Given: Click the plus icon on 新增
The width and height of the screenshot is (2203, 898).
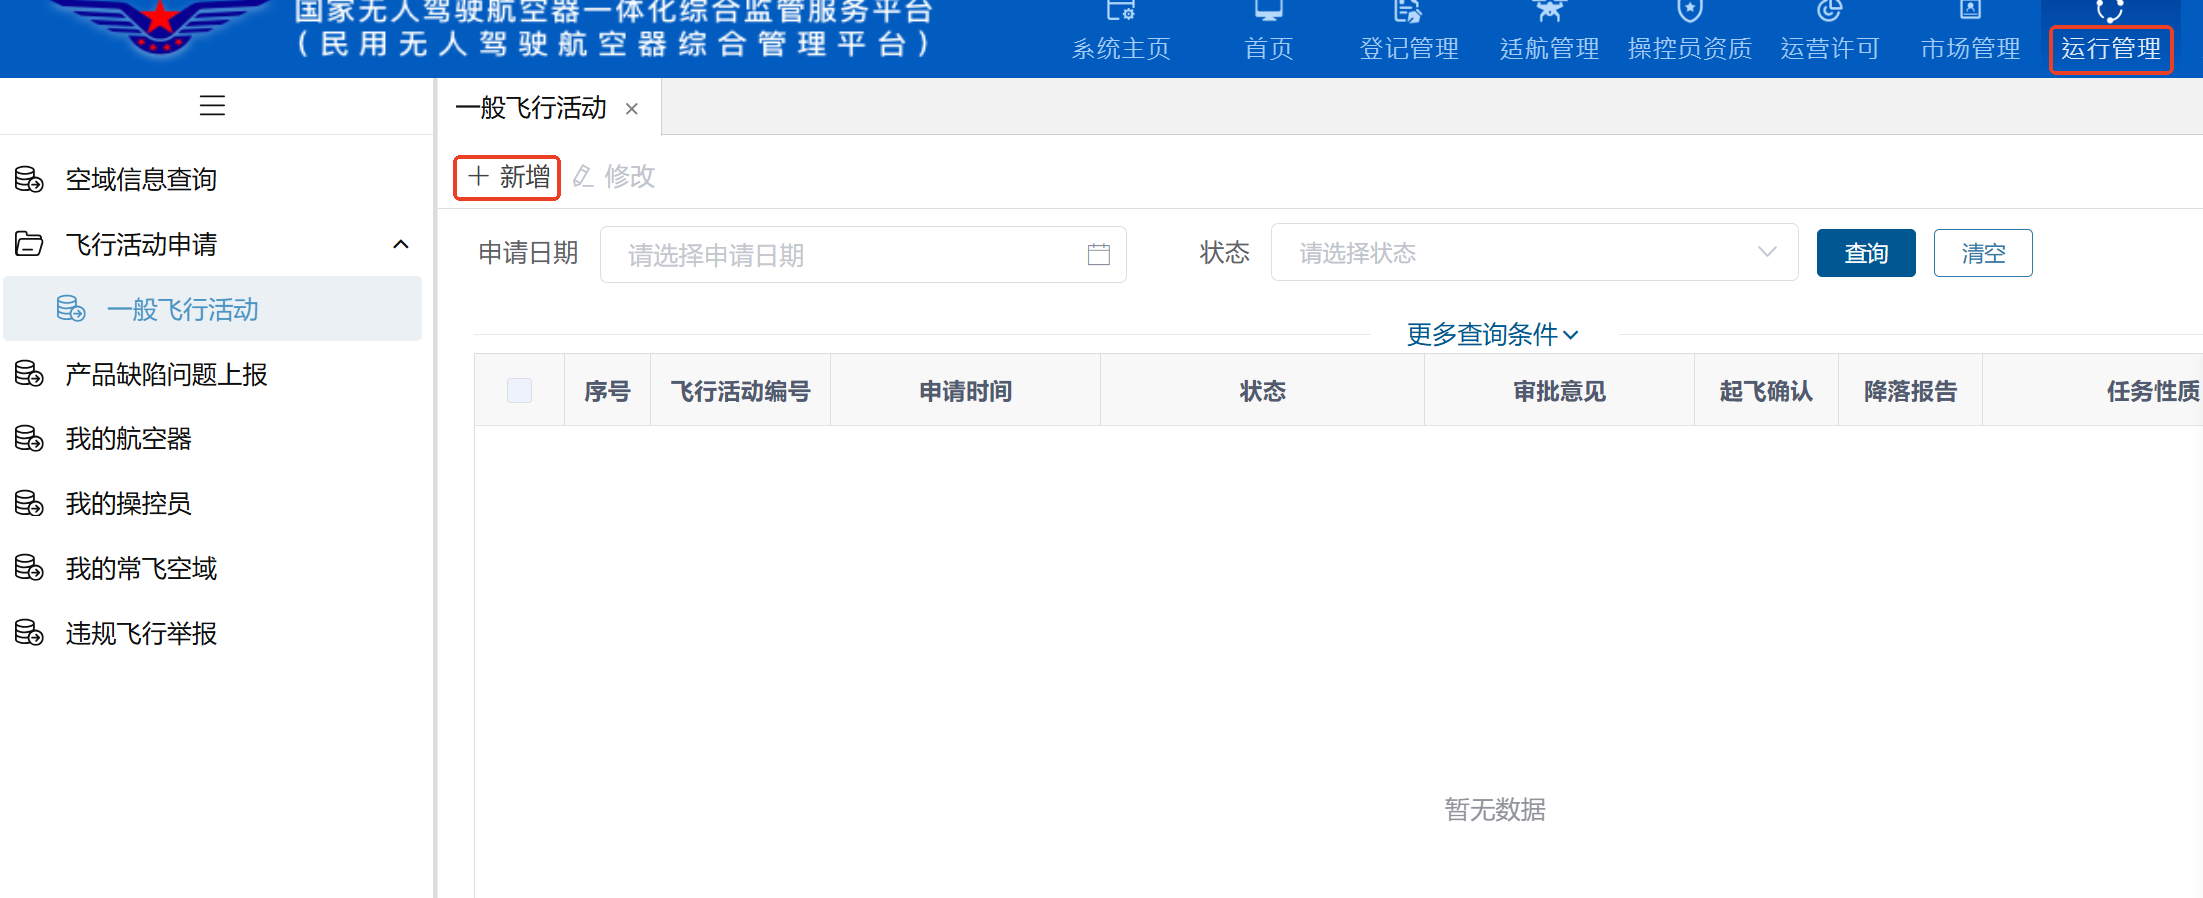Looking at the screenshot, I should [x=479, y=177].
